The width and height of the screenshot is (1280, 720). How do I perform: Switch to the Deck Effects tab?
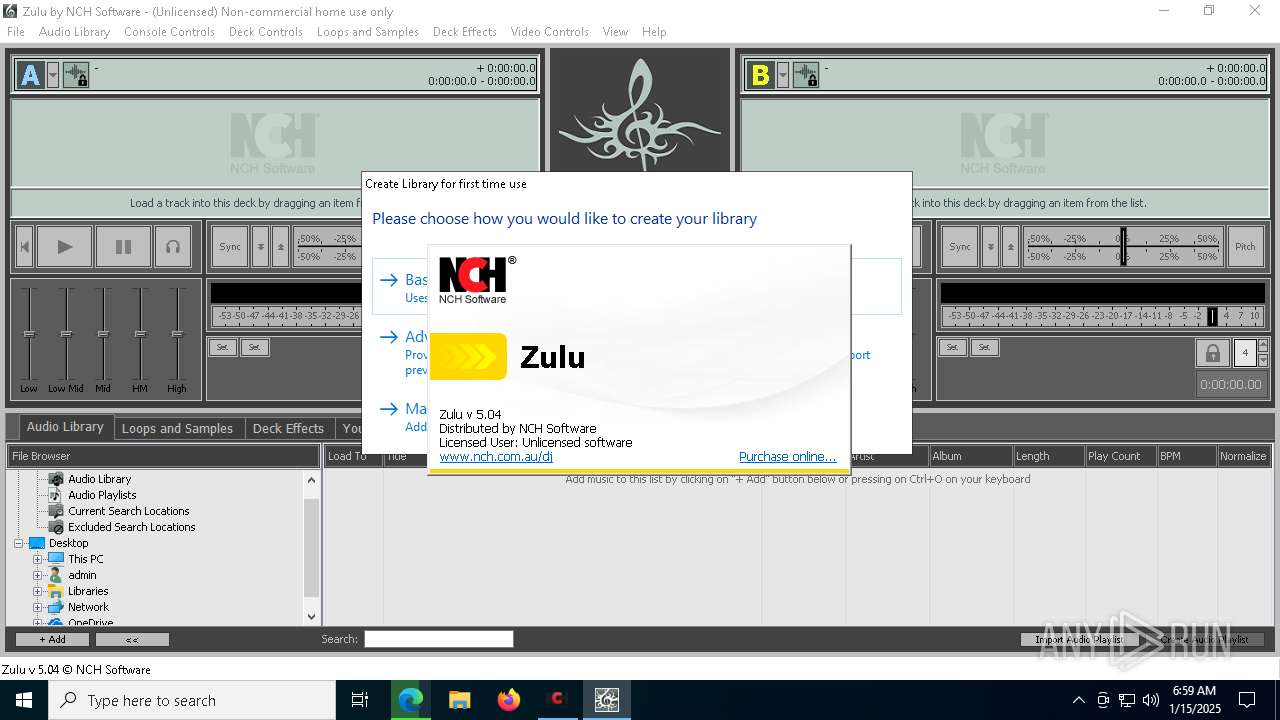point(288,428)
